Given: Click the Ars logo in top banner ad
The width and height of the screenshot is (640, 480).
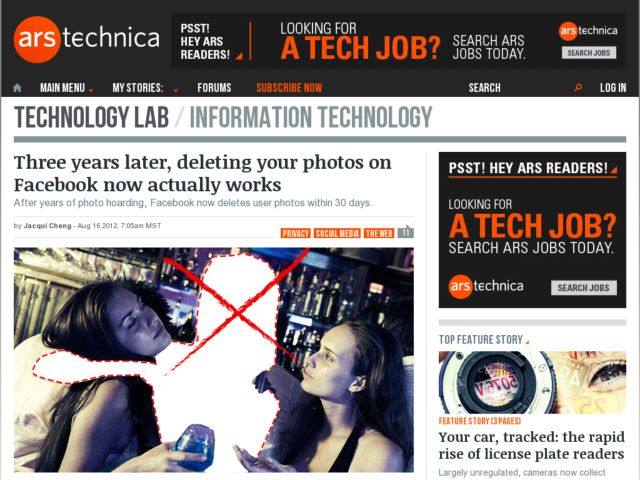Looking at the screenshot, I should (588, 31).
